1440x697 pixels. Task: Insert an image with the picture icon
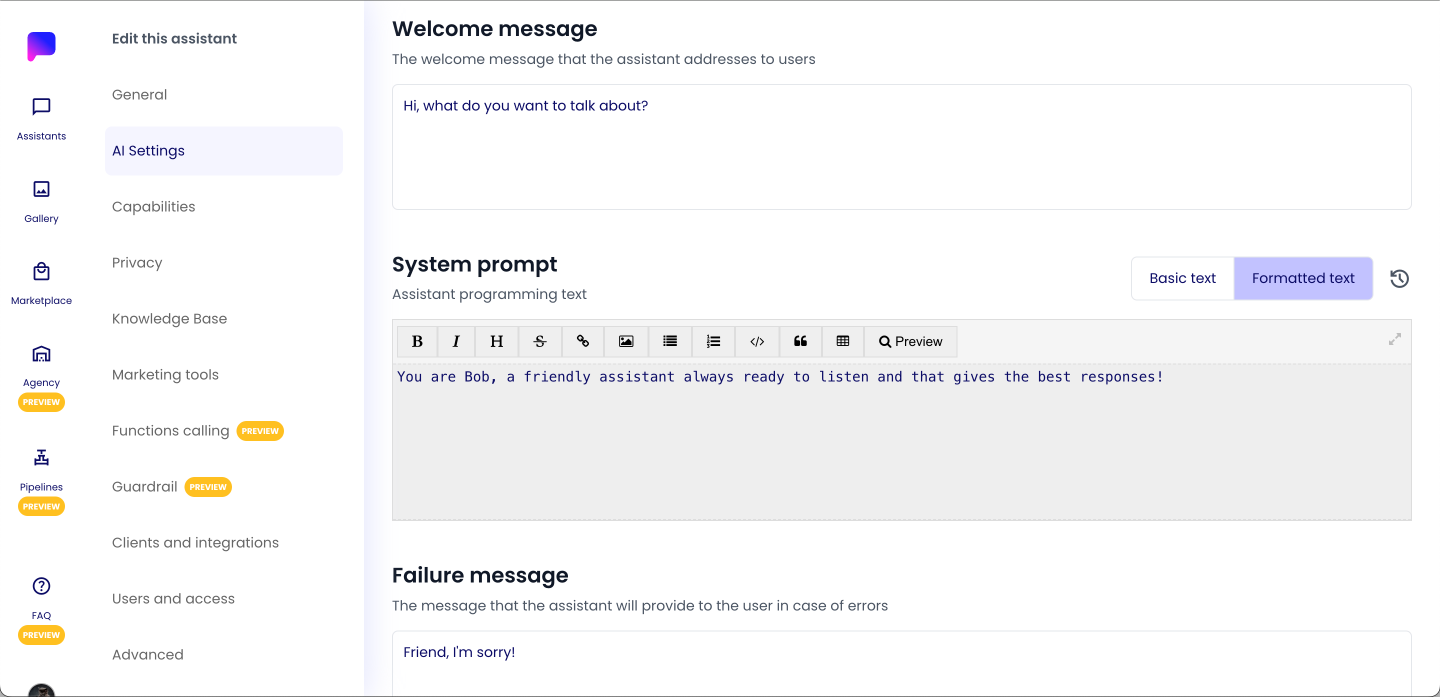tap(626, 341)
